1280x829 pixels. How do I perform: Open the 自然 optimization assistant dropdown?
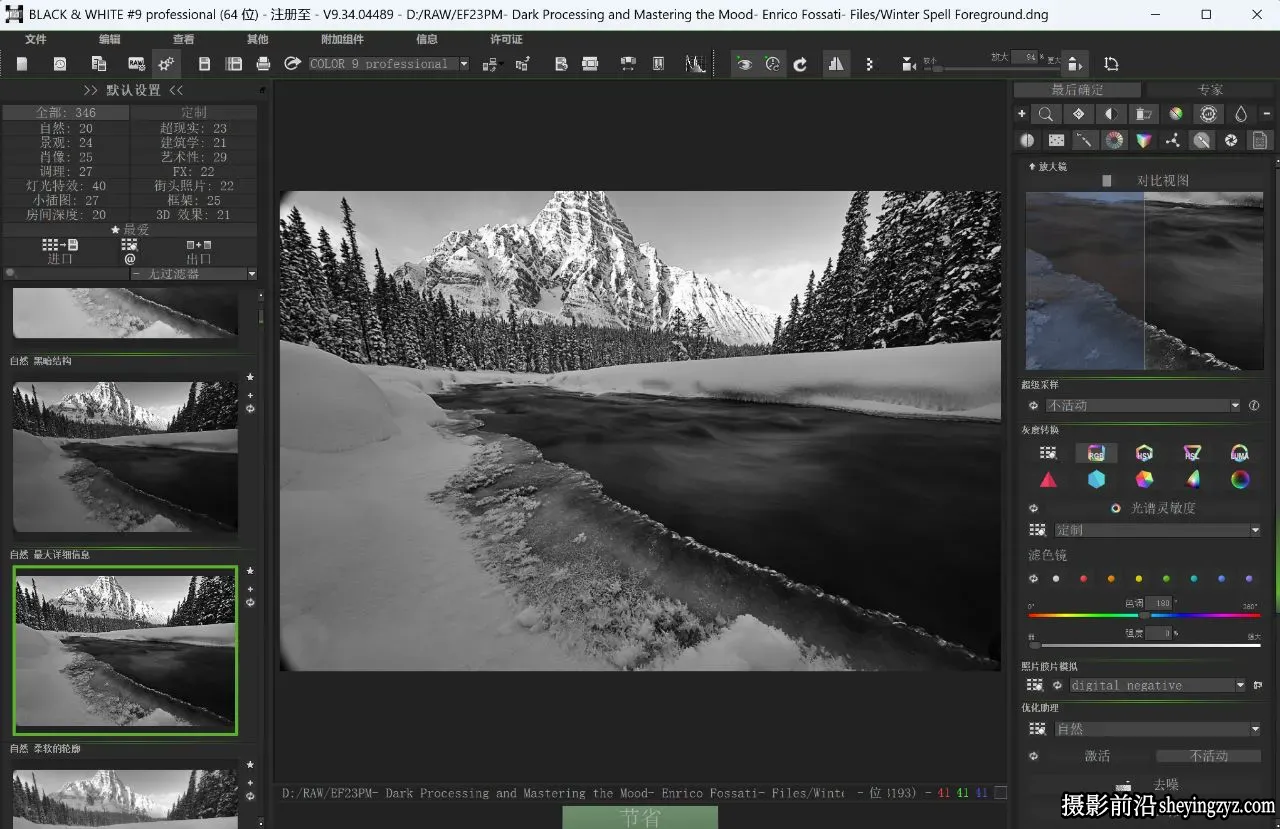click(x=1158, y=730)
